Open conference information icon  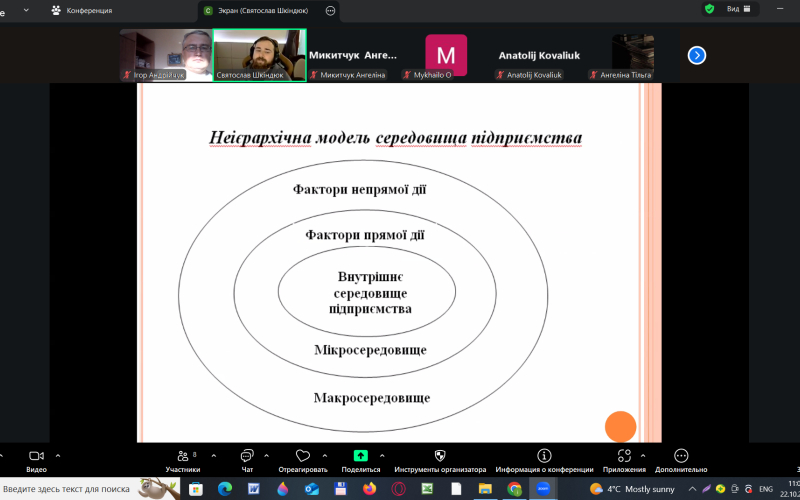coord(544,455)
